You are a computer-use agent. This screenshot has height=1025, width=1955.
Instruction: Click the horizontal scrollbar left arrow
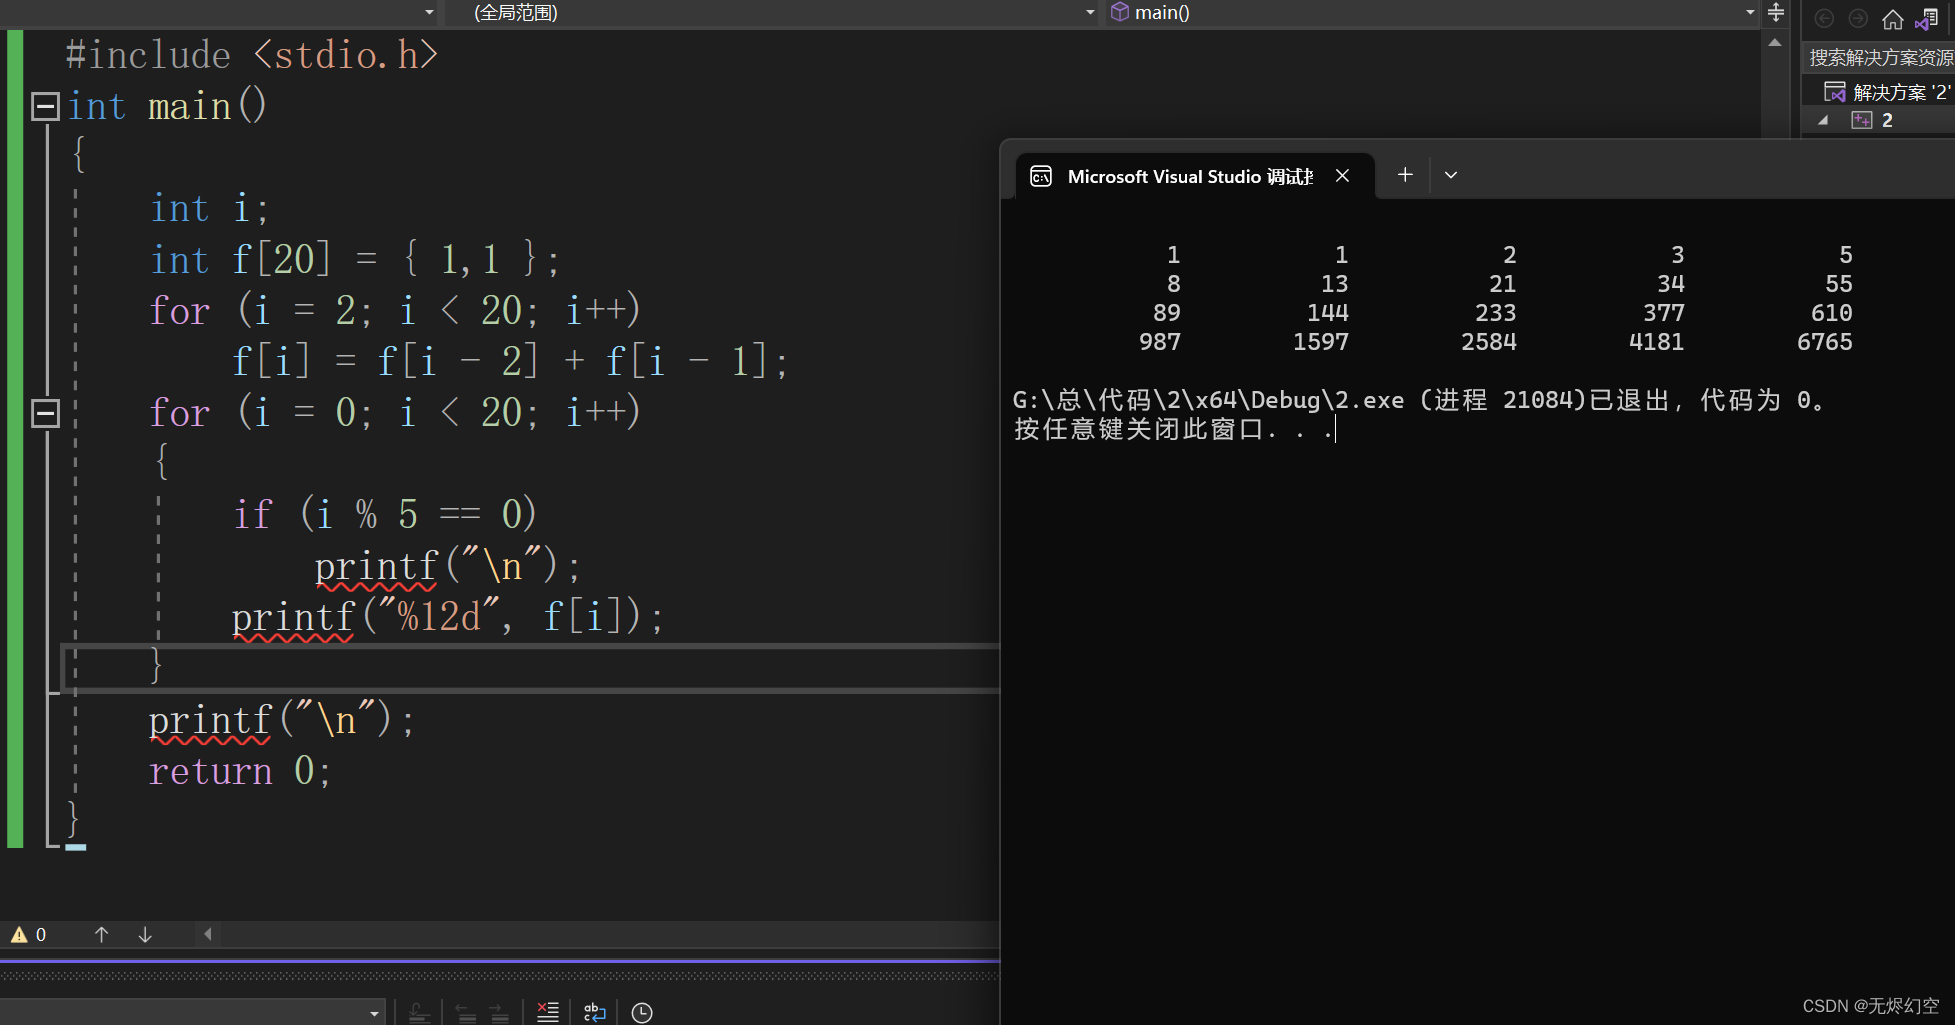click(208, 934)
